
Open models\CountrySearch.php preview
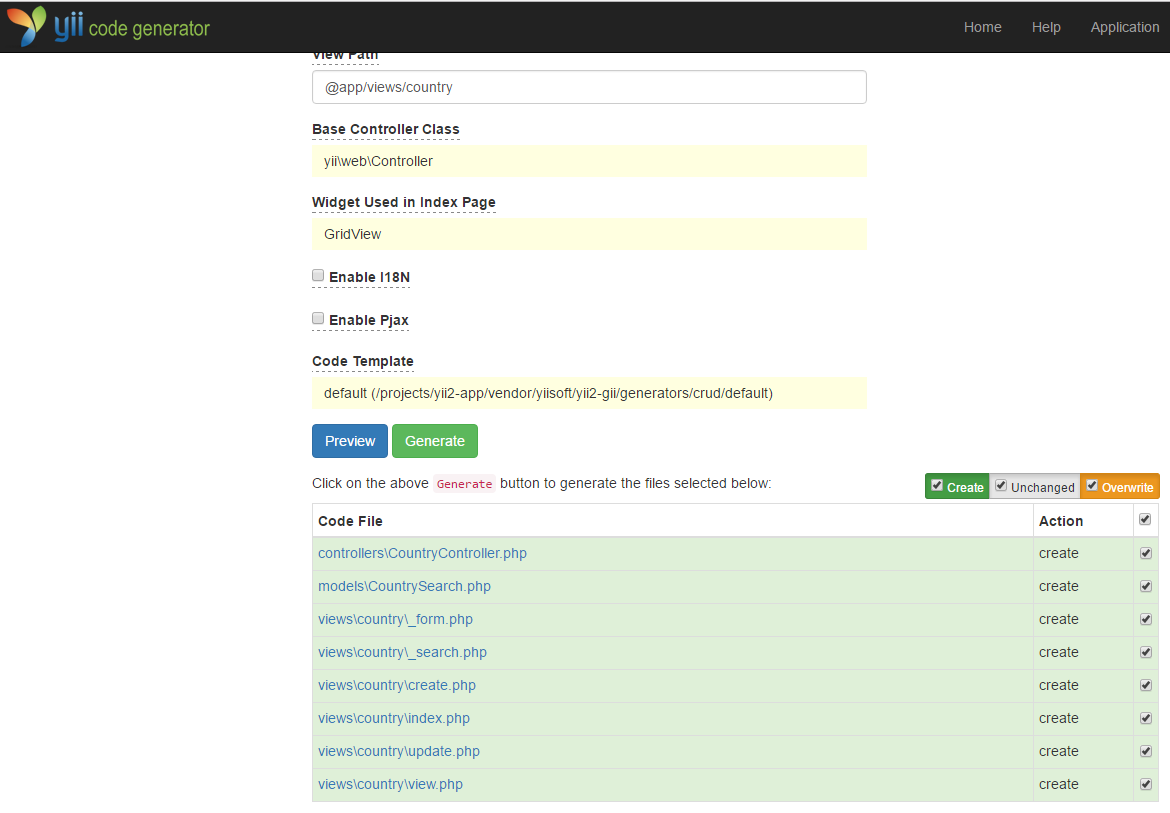coord(404,585)
